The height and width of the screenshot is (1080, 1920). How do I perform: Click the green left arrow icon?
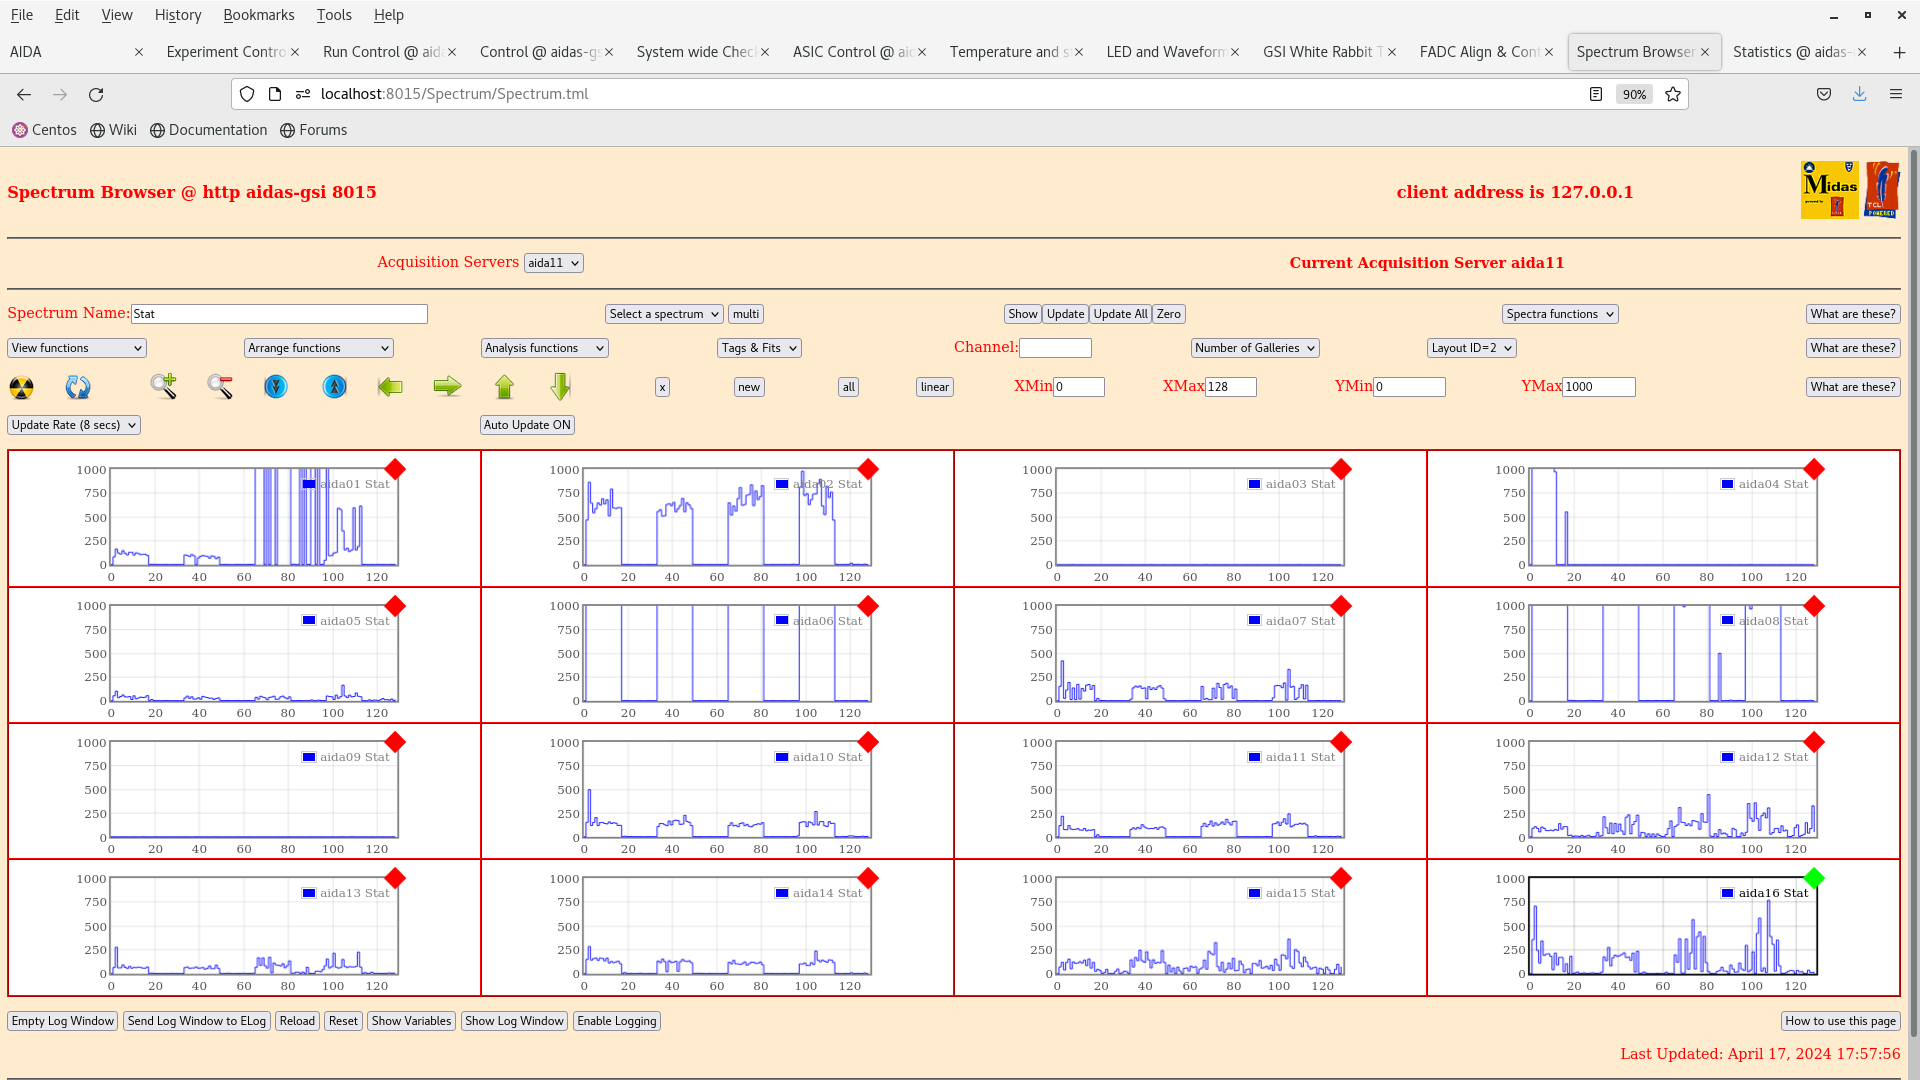pos(390,386)
